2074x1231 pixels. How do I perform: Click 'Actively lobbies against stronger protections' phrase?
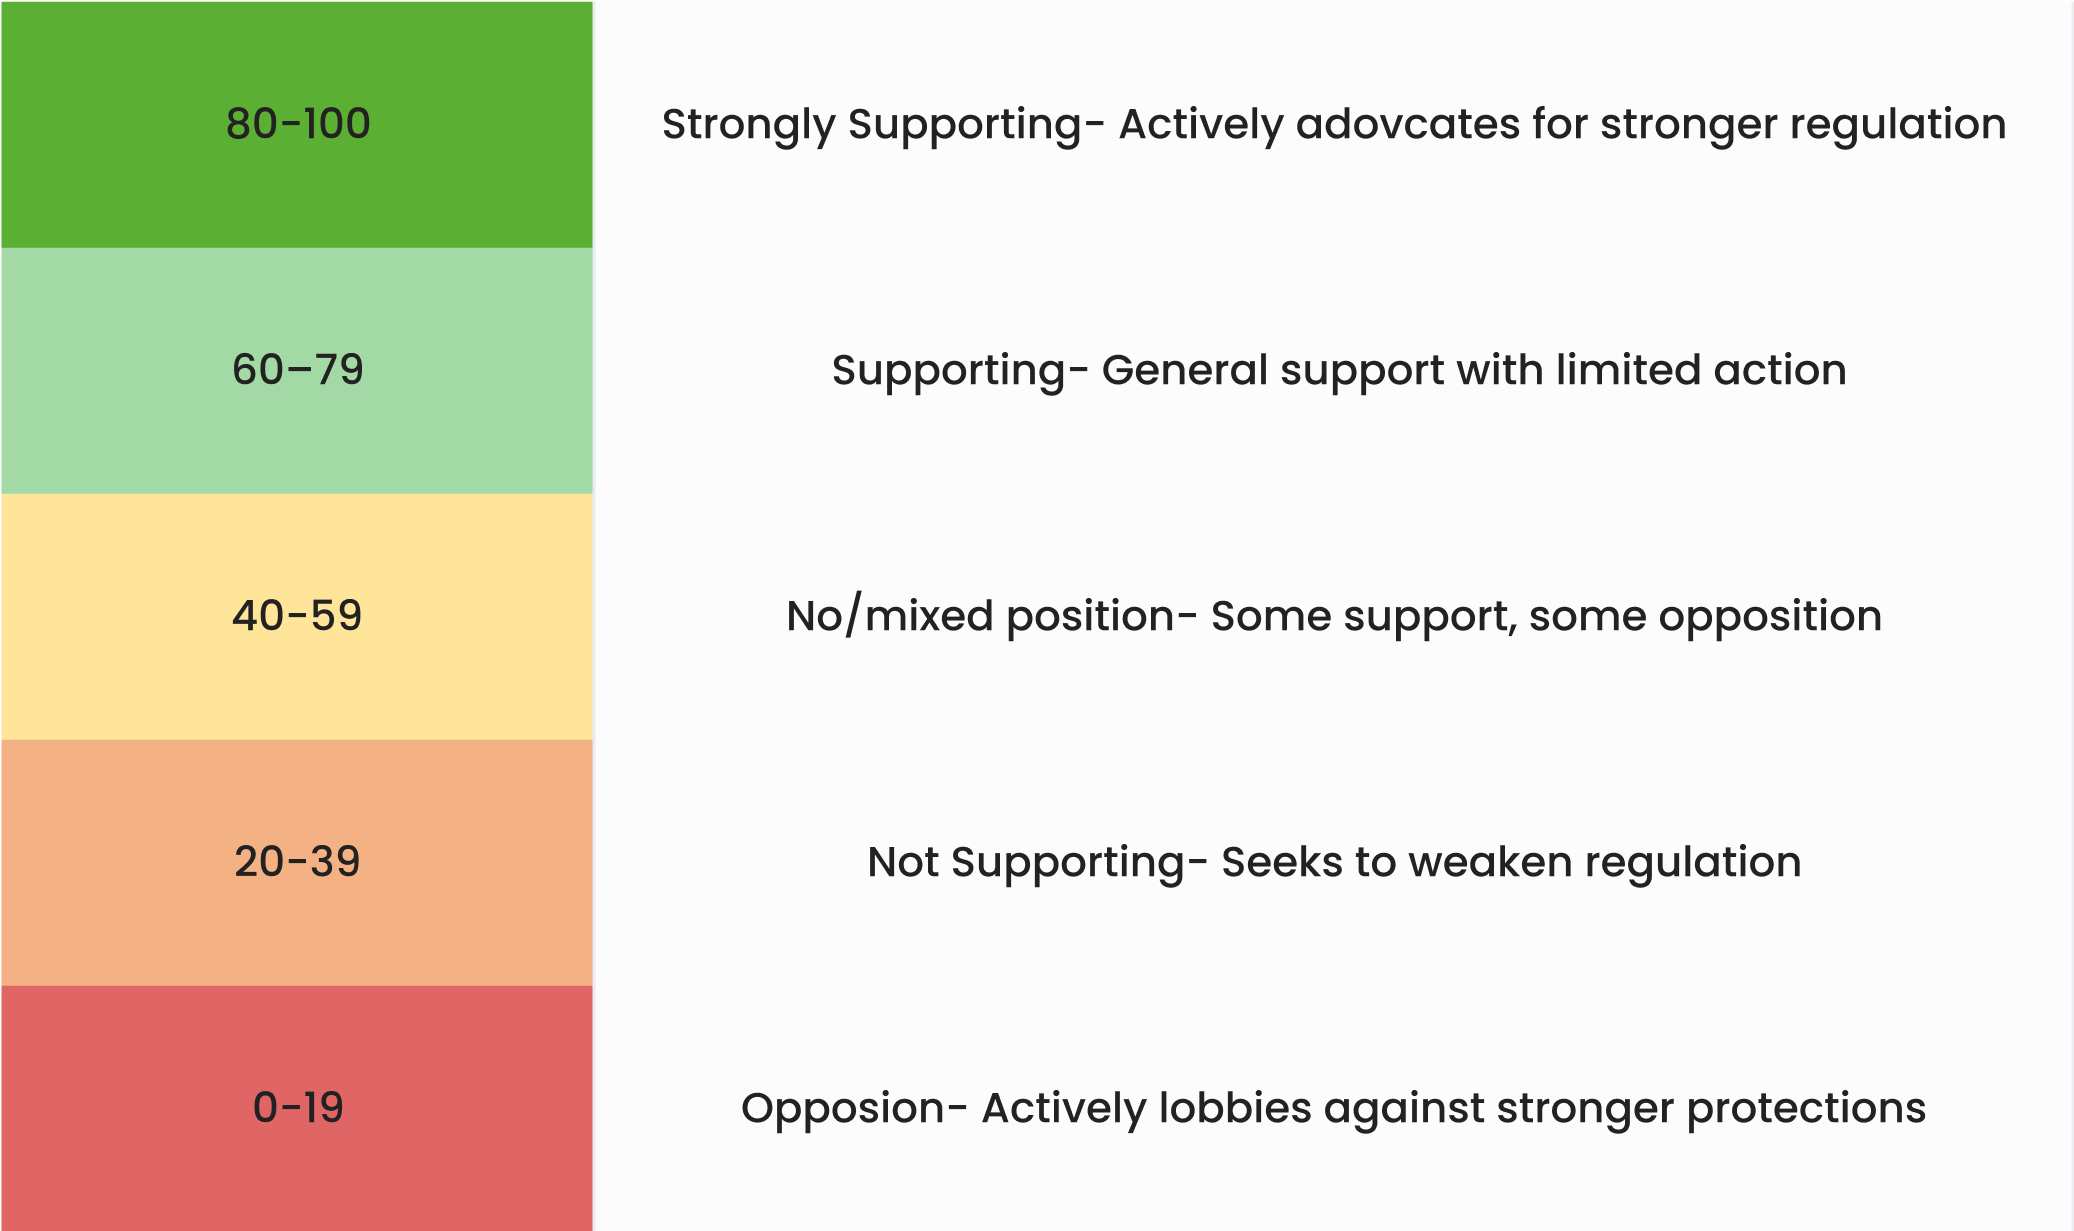(x=1454, y=1109)
